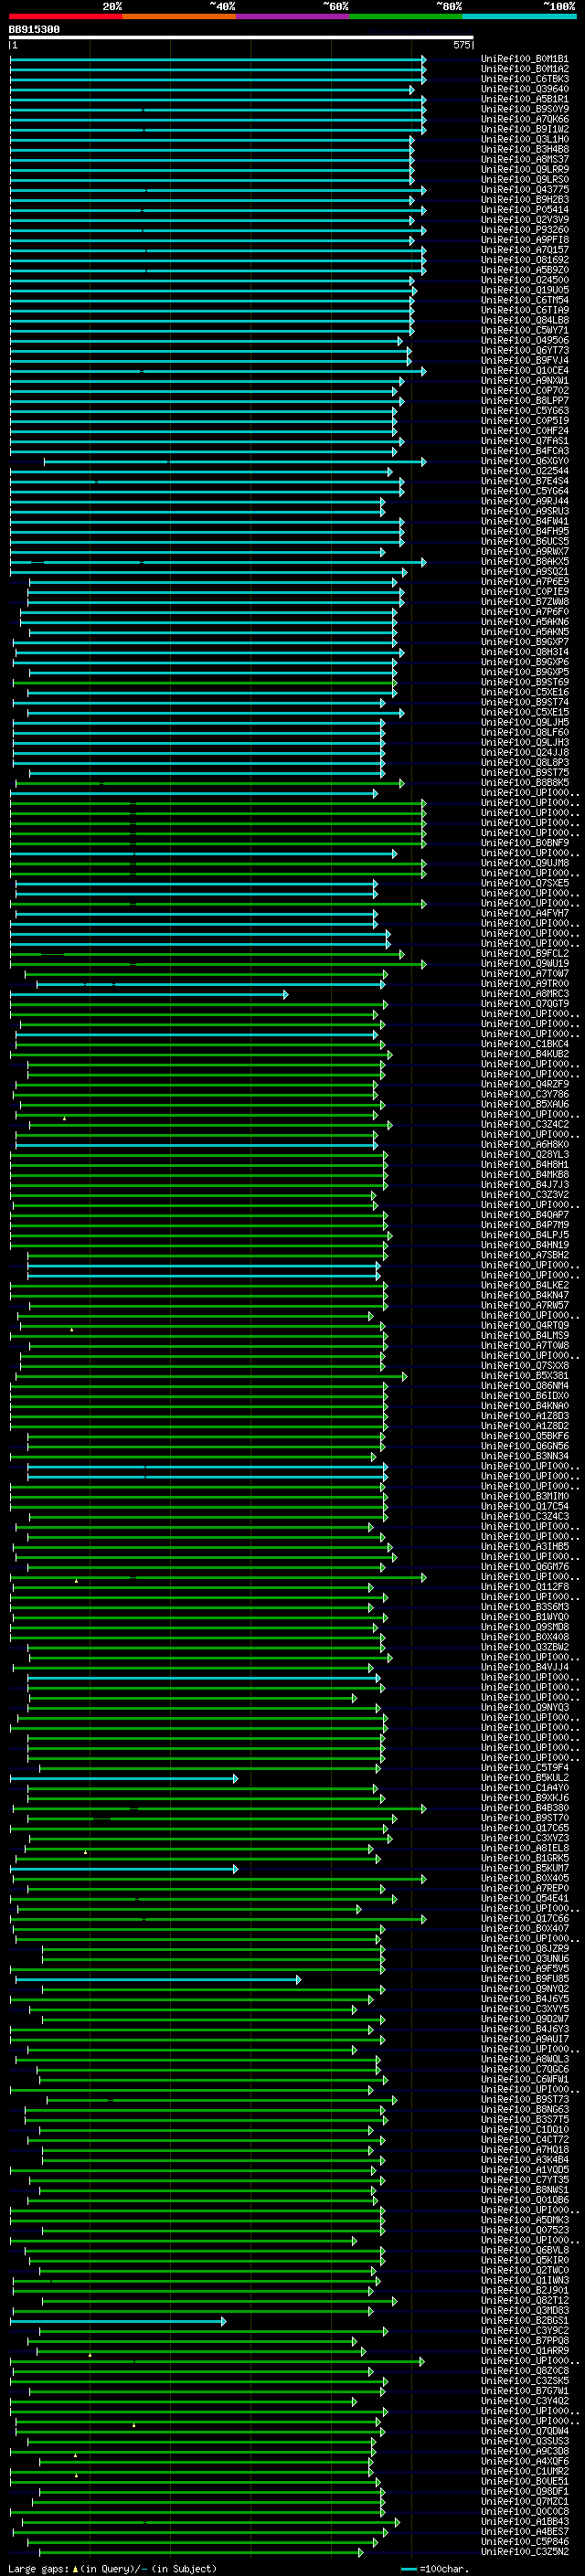Open hit UniRef100_A1BB43
The width and height of the screenshot is (585, 2576).
(x=525, y=2522)
